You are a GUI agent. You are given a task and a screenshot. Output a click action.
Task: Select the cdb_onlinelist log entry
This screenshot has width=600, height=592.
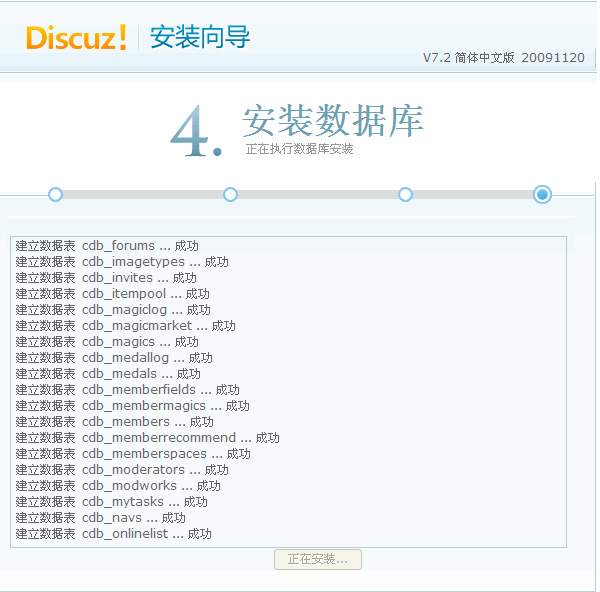[114, 533]
